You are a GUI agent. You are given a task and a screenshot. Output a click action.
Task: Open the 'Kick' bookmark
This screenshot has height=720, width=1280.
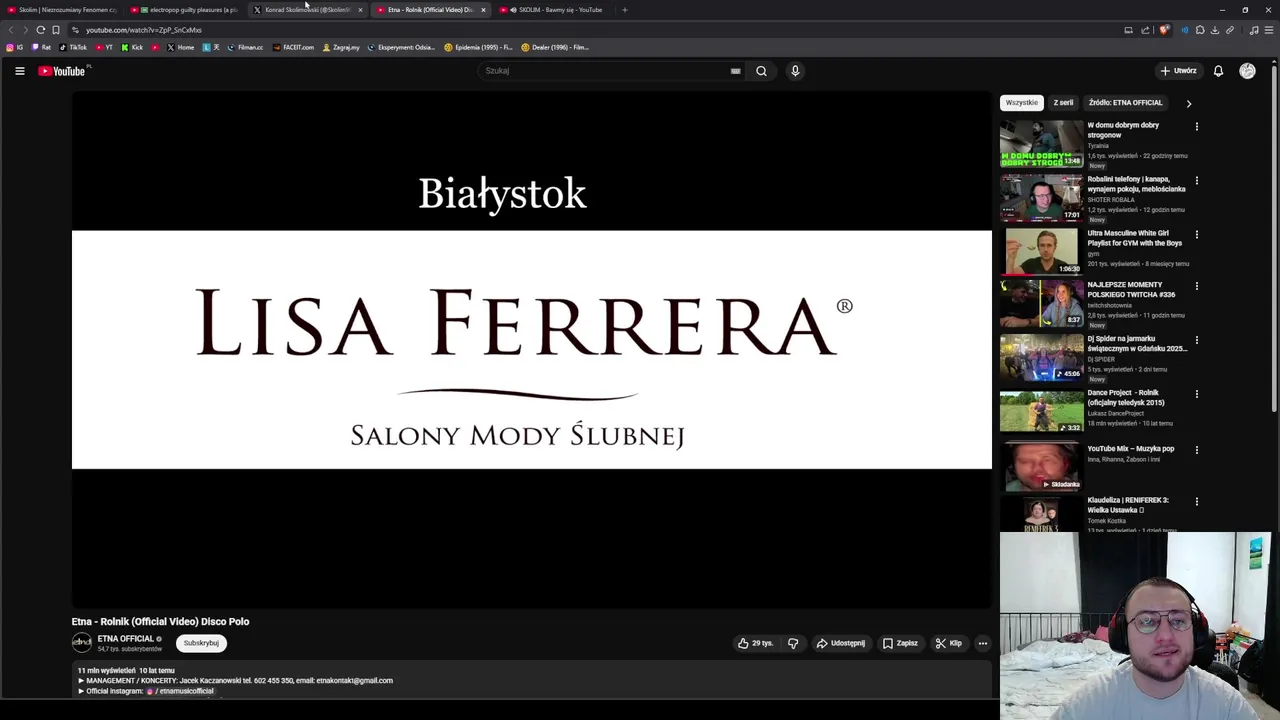132,47
